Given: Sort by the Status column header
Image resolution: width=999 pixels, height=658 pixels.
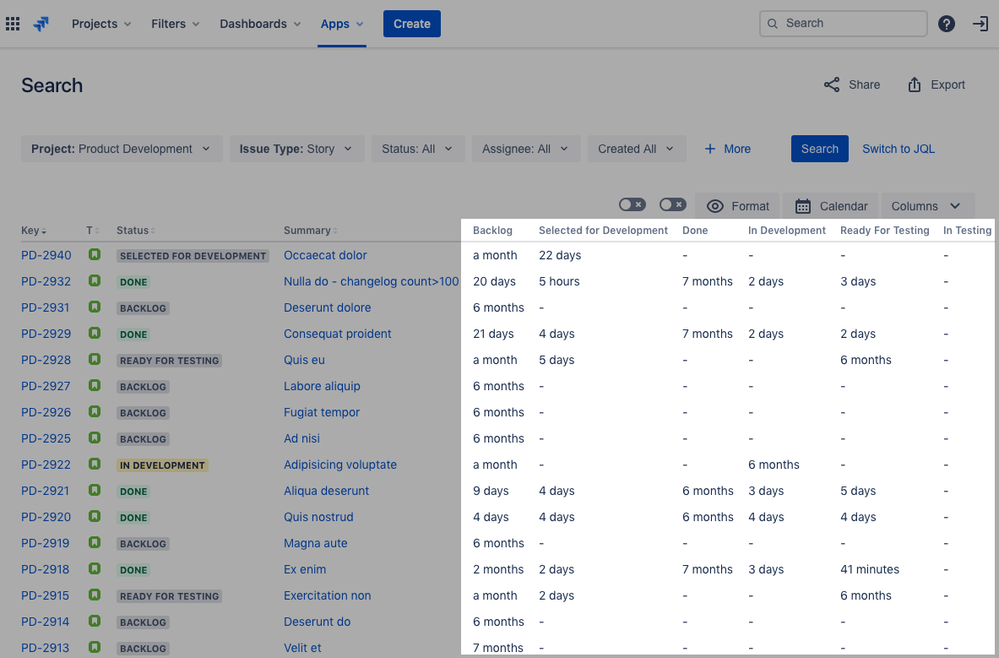Looking at the screenshot, I should point(136,231).
